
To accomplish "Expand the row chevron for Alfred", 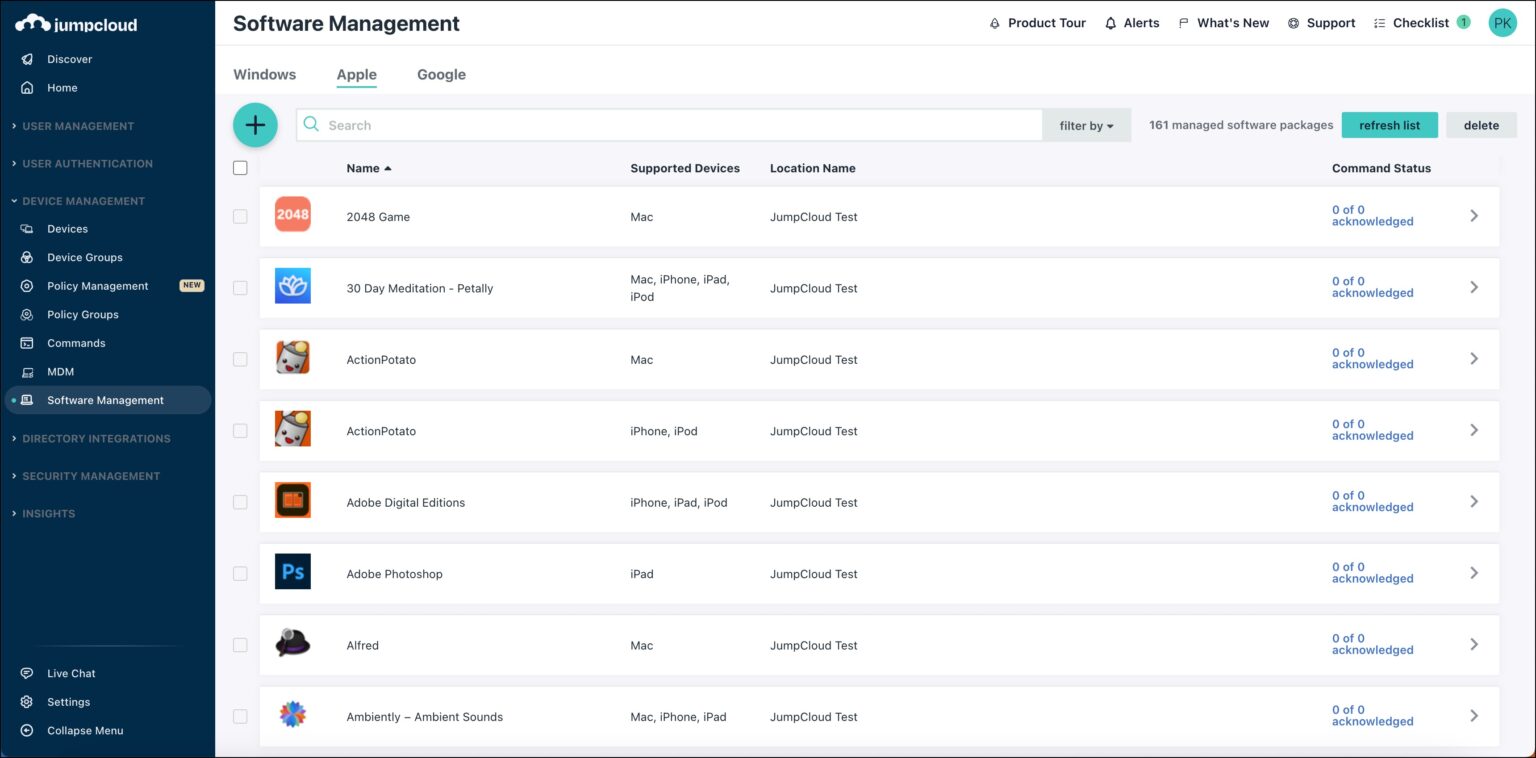I will coord(1474,644).
